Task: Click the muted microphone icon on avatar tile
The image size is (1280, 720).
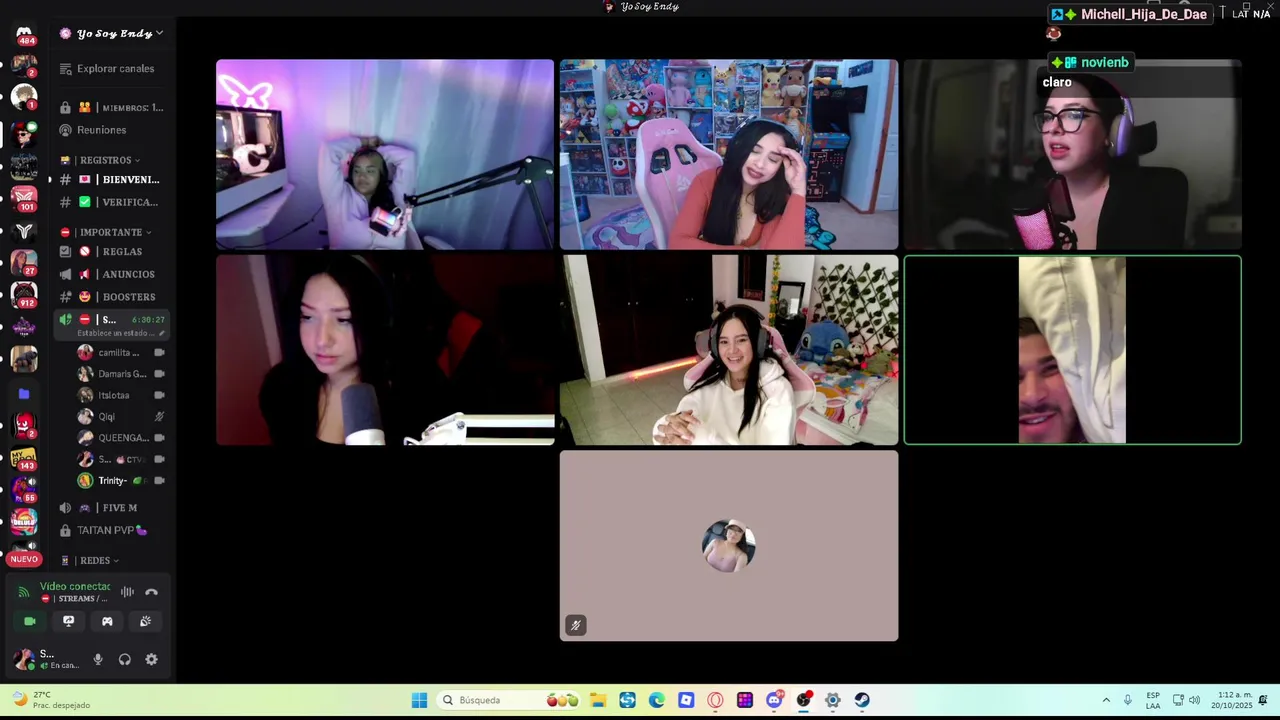Action: 575,626
